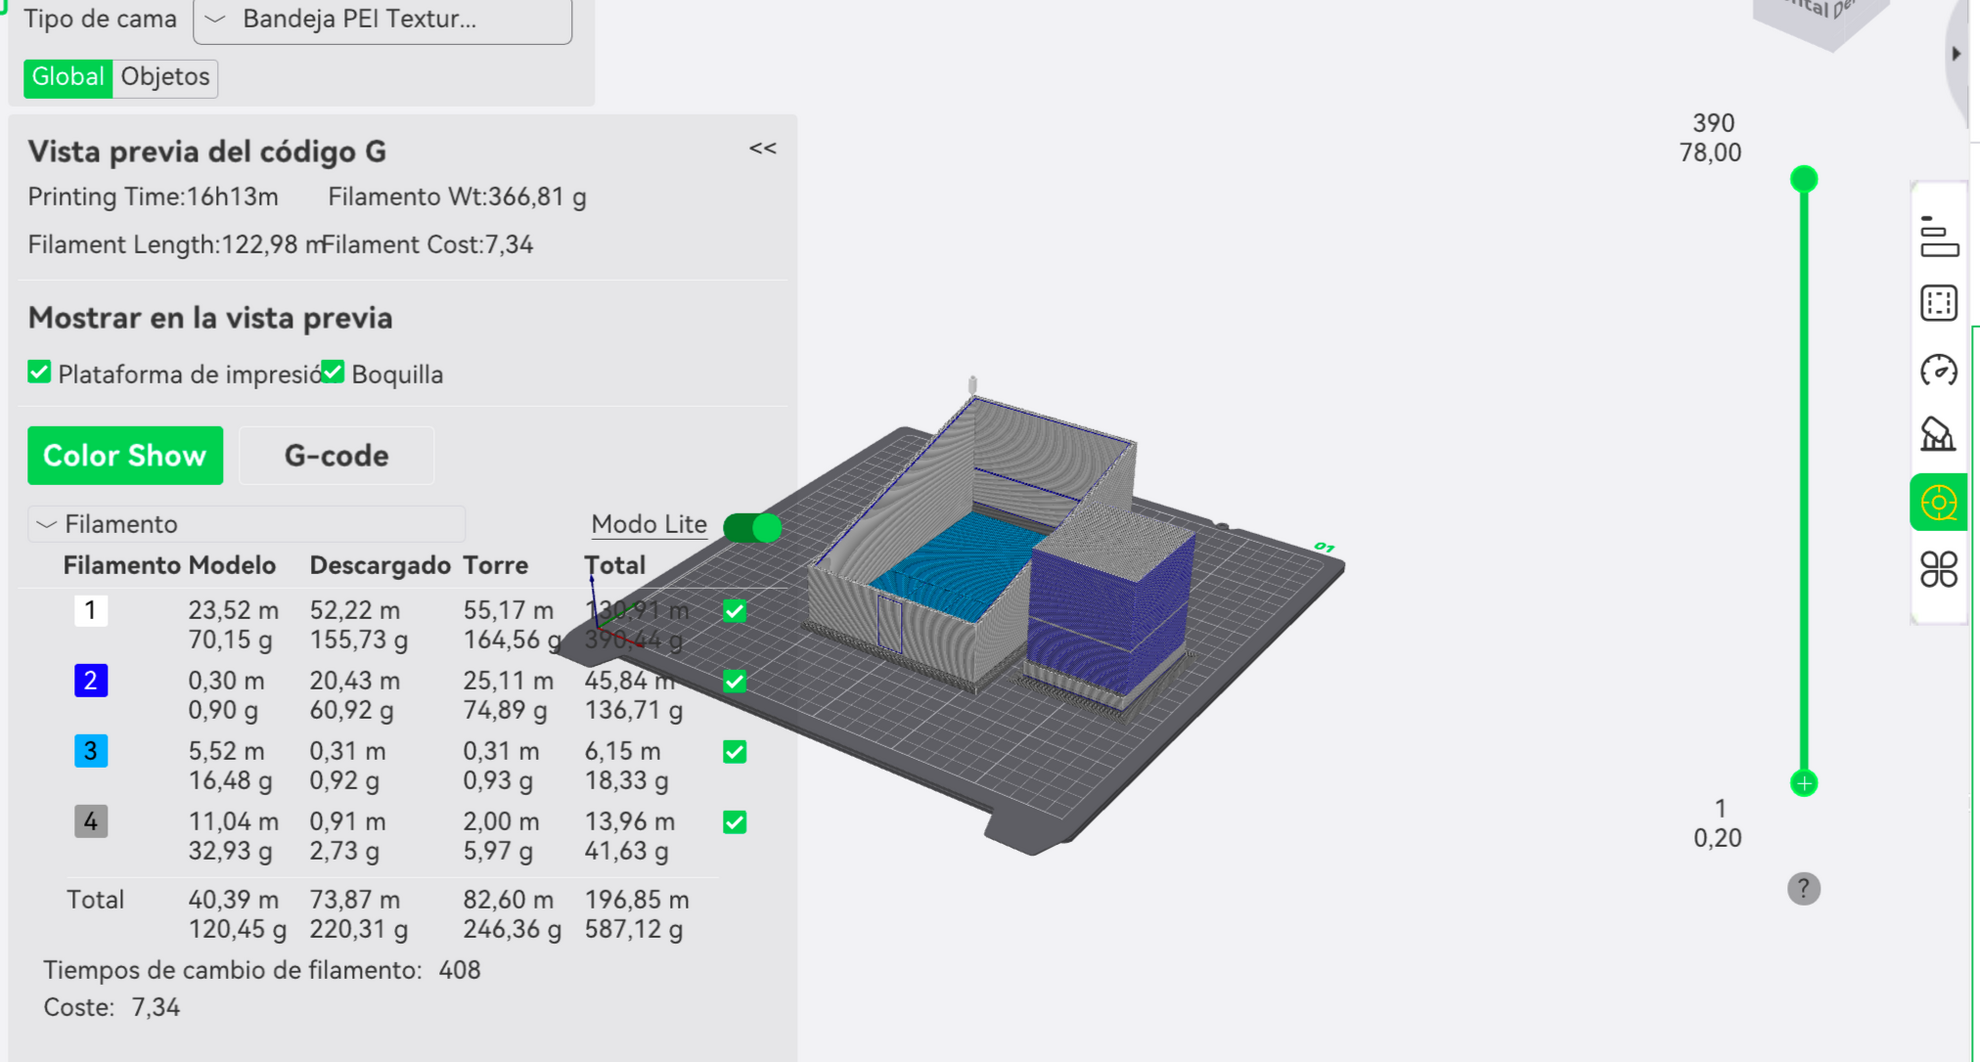Screen dimensions: 1980x1062
Task: Uncheck Plataforma de impresión checkbox
Action: pyautogui.click(x=39, y=373)
